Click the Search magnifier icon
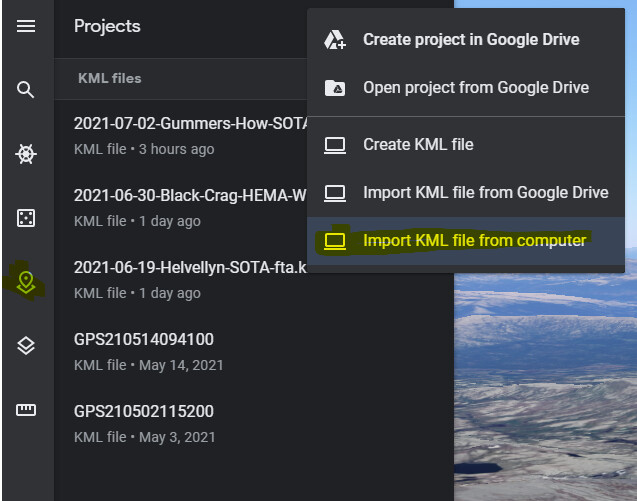Screen dimensions: 637x501 26,90
